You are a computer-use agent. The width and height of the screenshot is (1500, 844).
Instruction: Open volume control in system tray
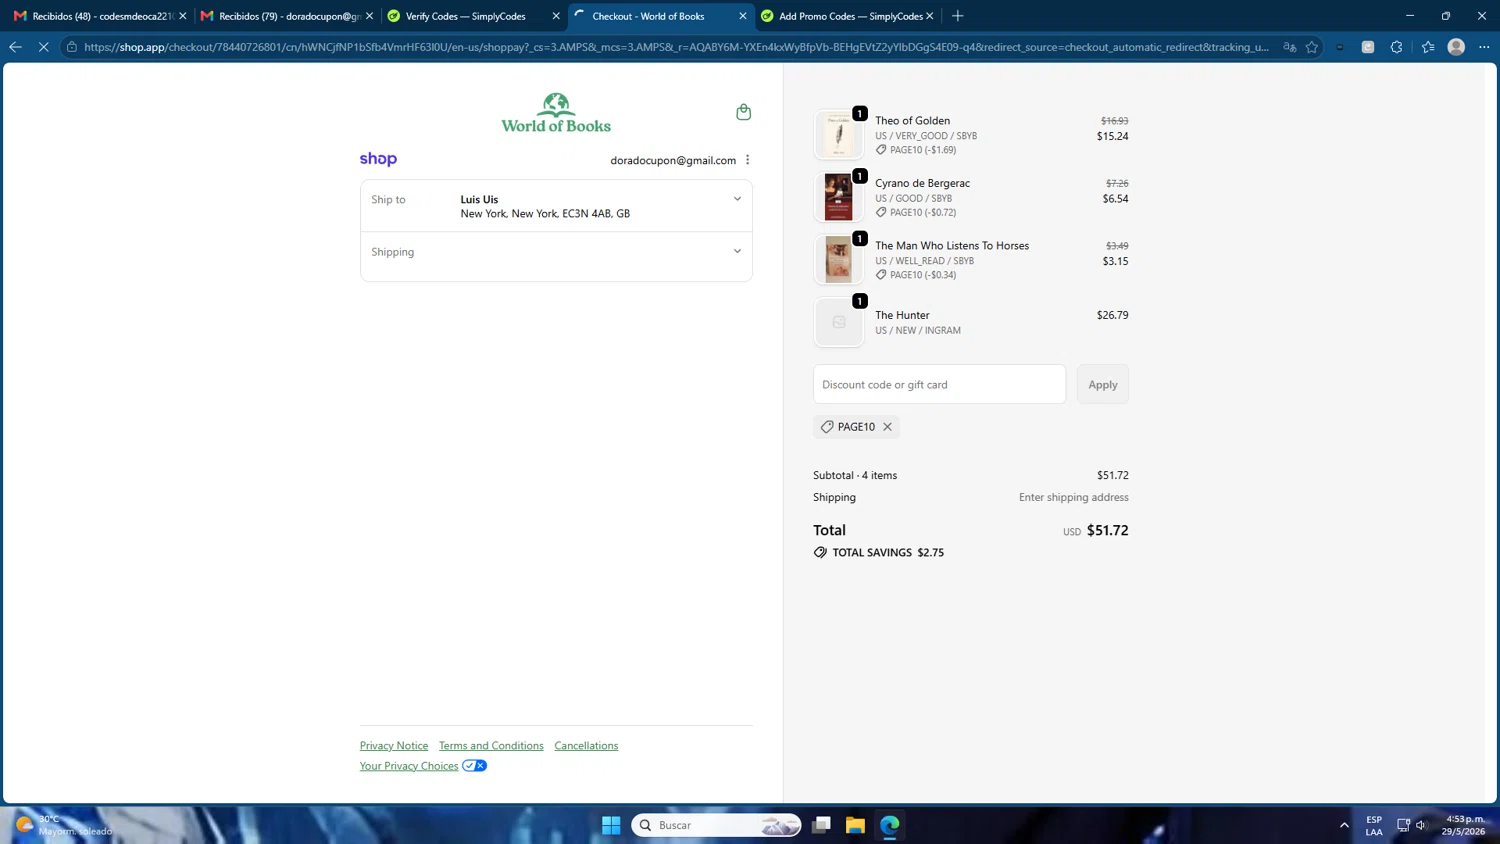pyautogui.click(x=1422, y=825)
